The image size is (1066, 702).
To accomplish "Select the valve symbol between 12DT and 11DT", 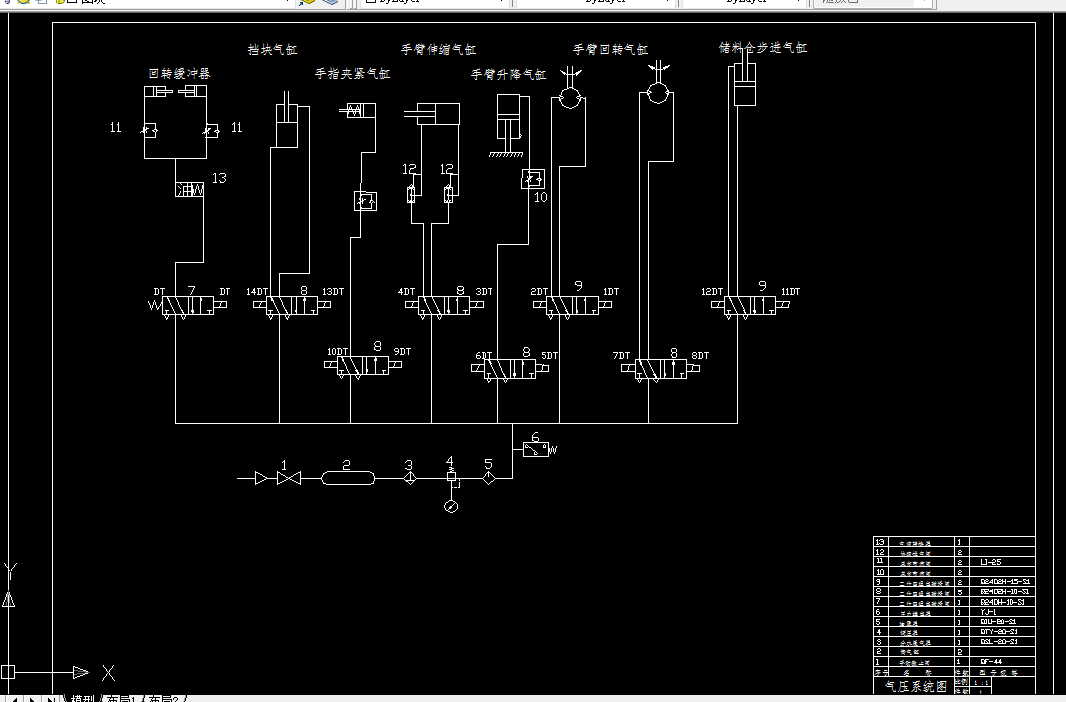I will point(750,306).
